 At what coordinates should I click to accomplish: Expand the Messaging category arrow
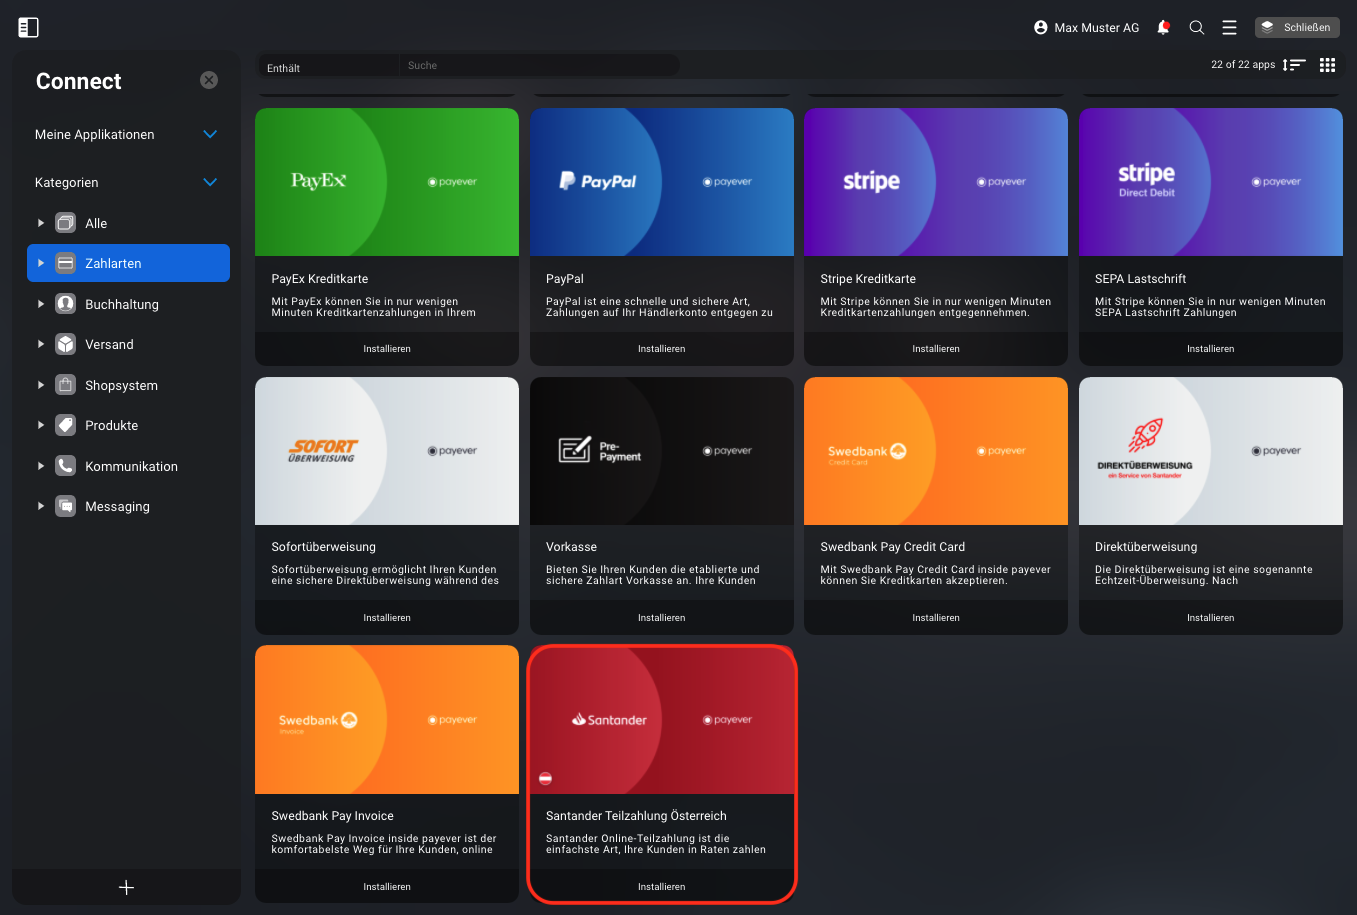pos(41,506)
